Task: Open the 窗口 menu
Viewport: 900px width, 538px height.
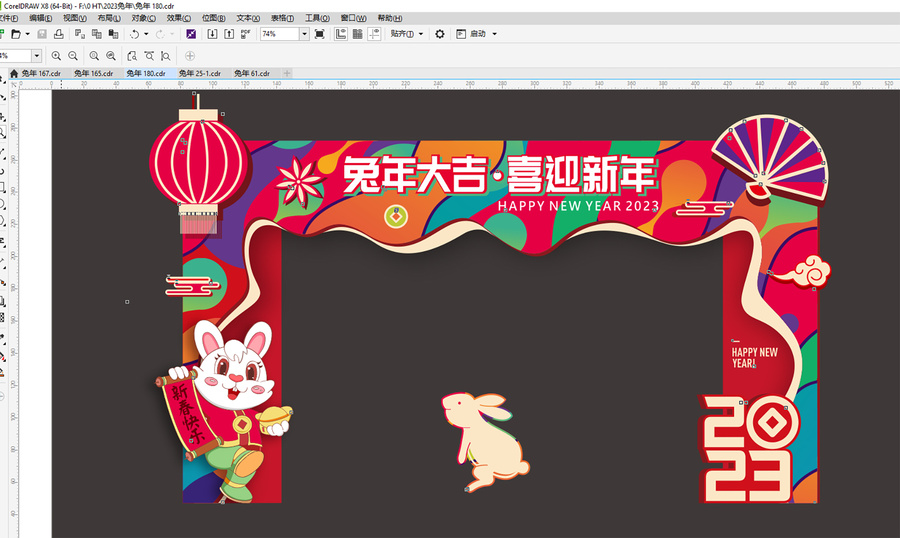Action: (354, 18)
